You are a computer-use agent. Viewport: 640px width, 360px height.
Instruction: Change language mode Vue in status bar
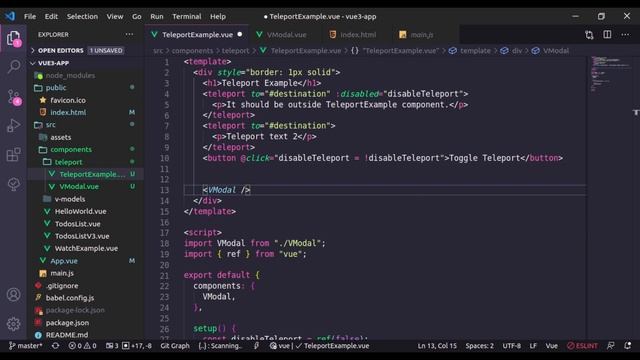coord(552,346)
